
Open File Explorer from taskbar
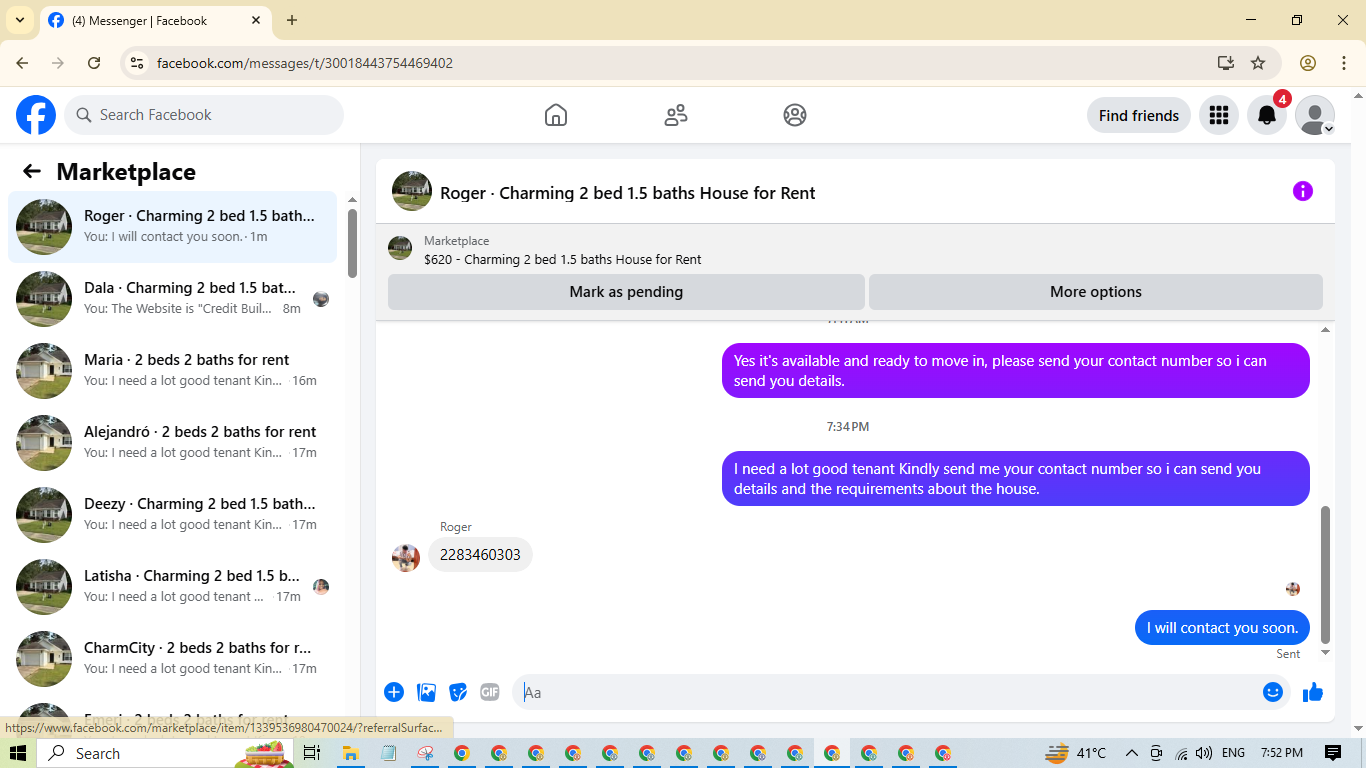click(x=351, y=753)
